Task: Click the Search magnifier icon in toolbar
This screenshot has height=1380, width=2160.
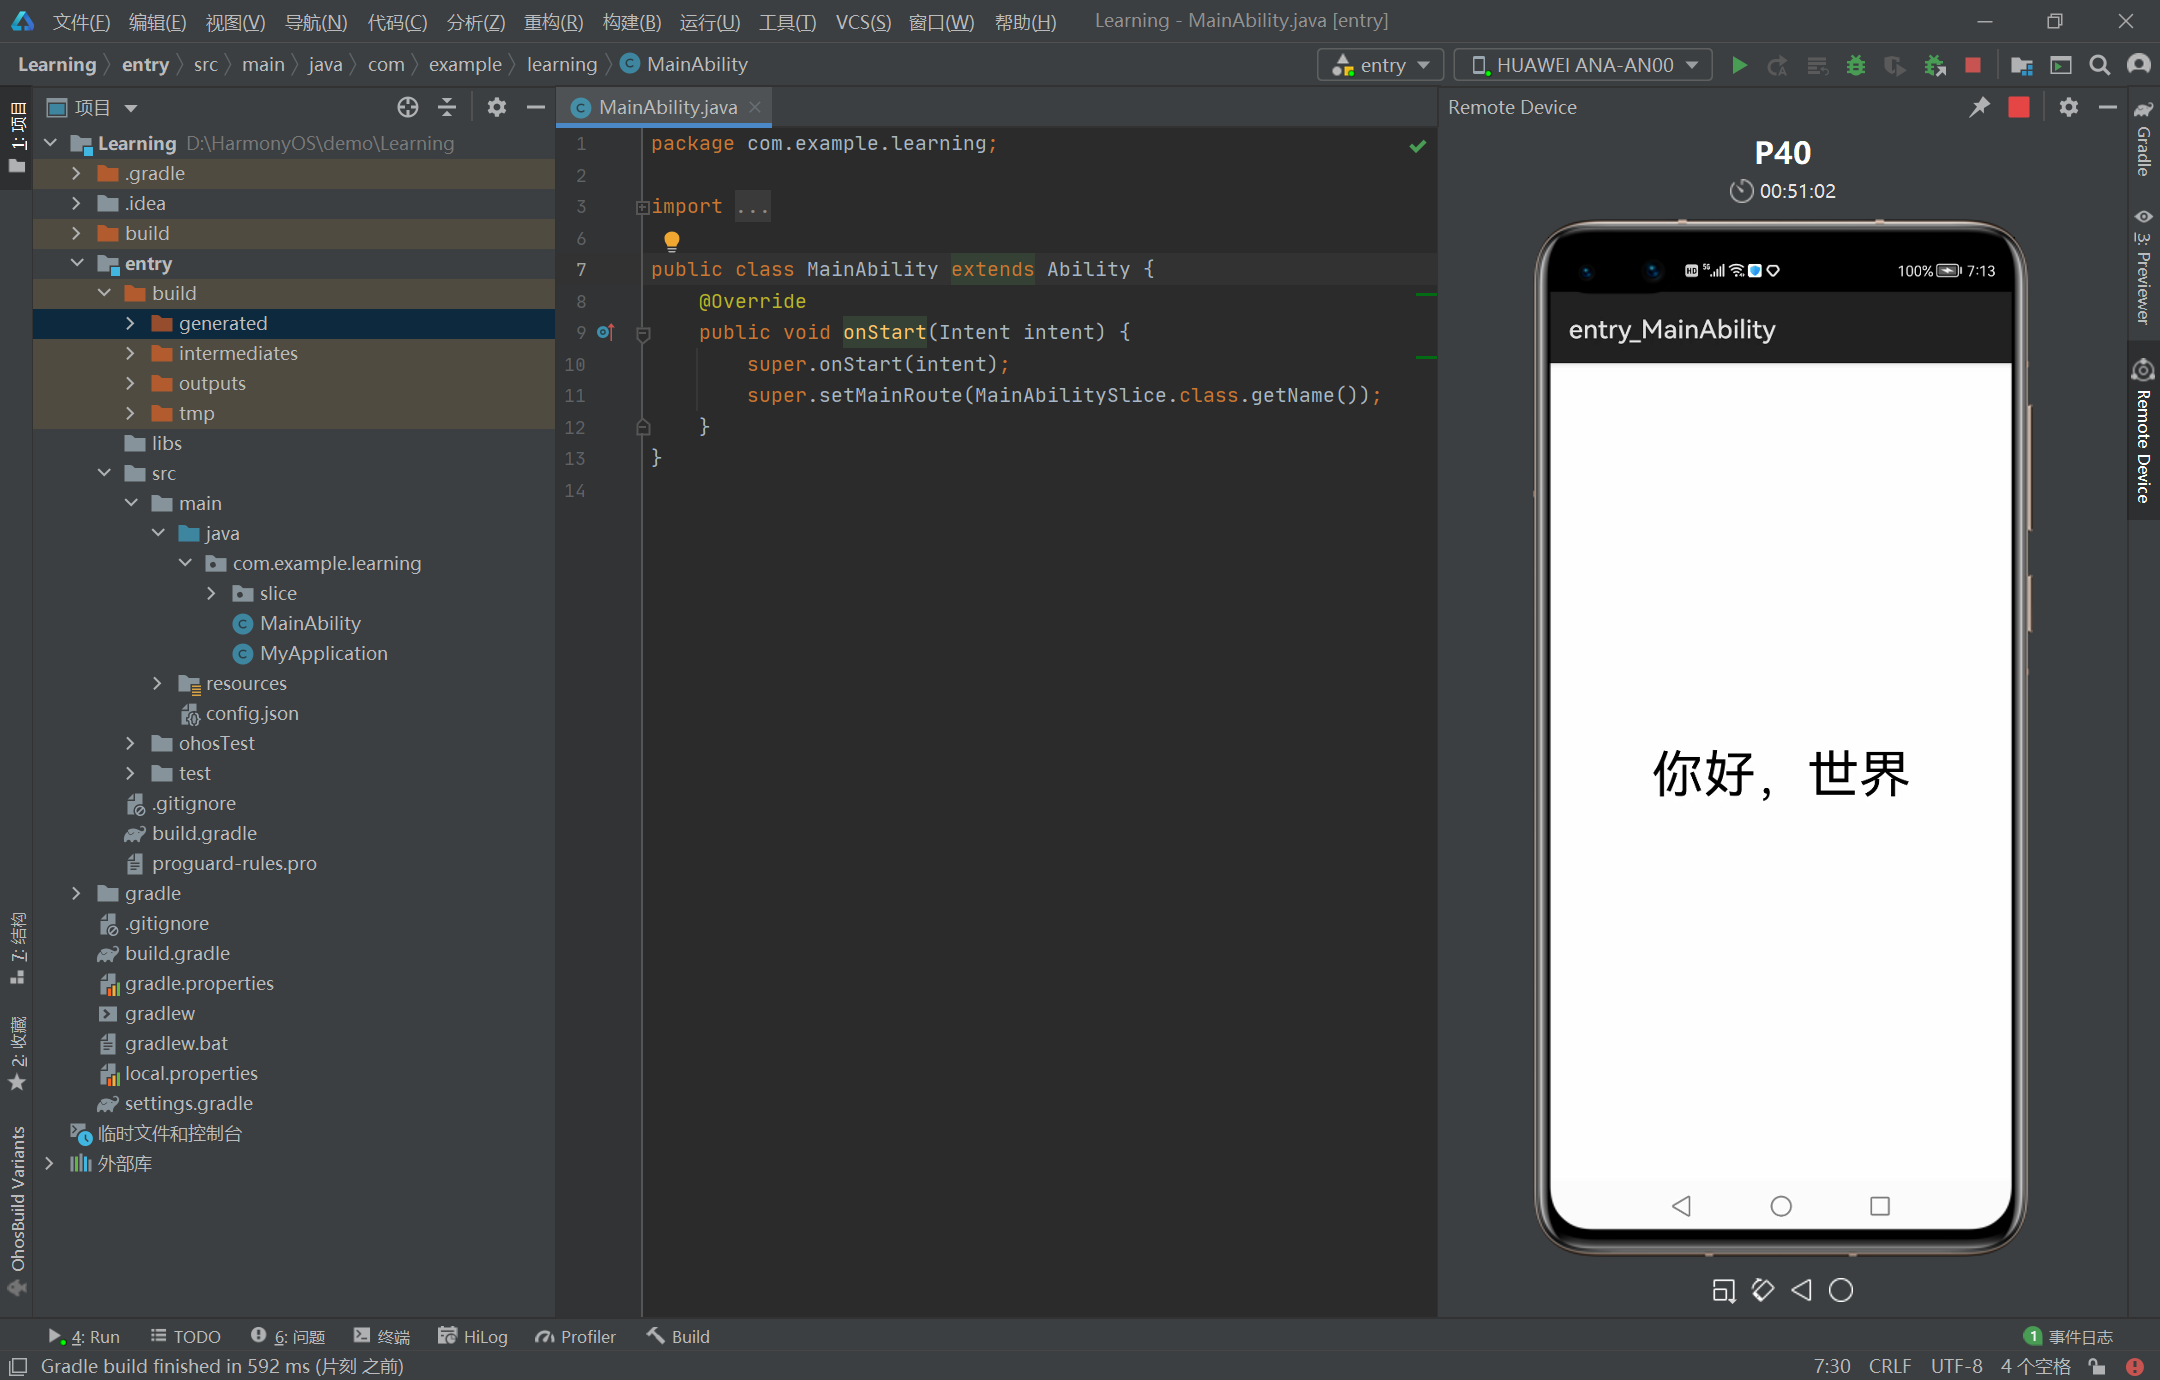Action: (x=2100, y=65)
